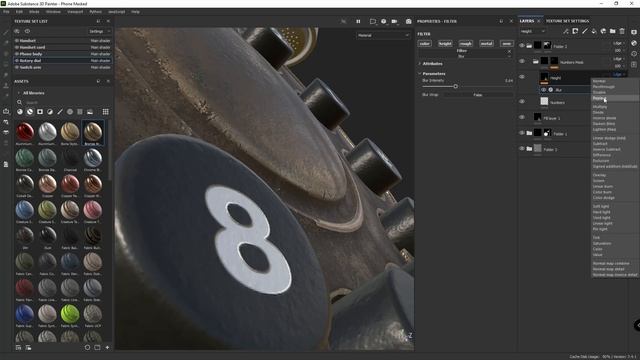Viewport: 640px width, 360px height.
Task: Select the Phone body texture set
Action: (x=63, y=54)
